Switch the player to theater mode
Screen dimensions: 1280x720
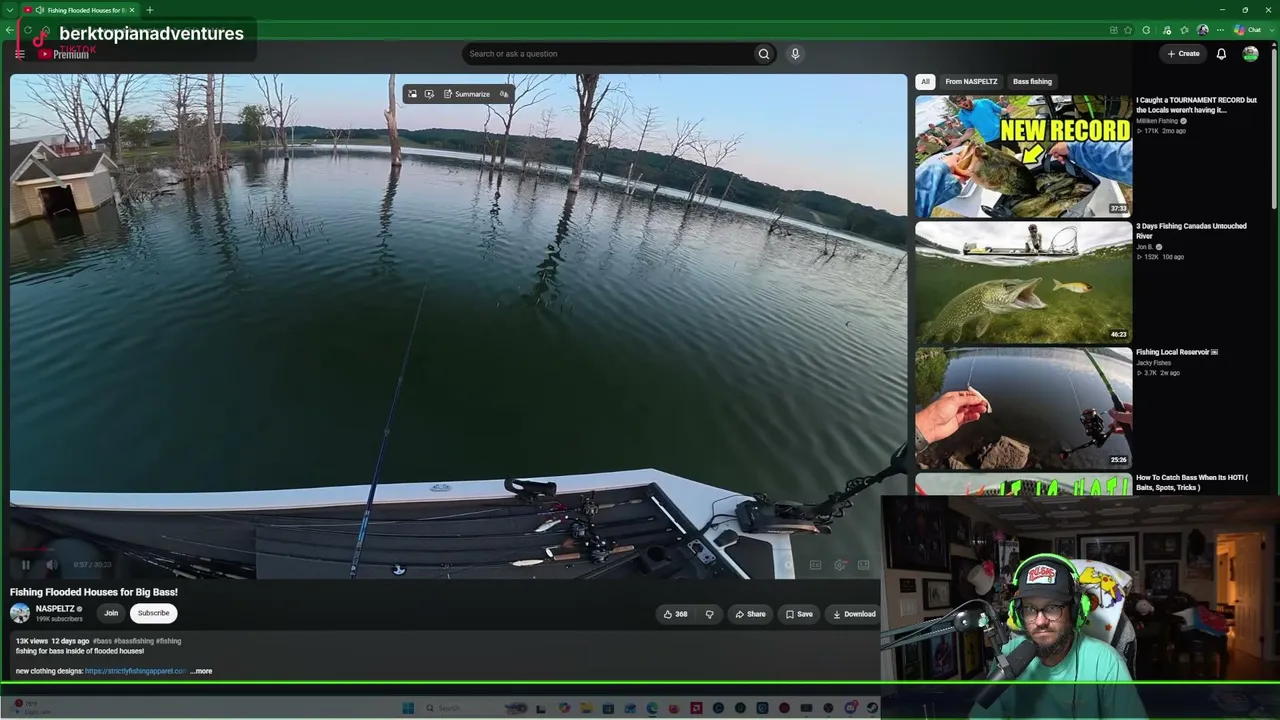click(864, 565)
